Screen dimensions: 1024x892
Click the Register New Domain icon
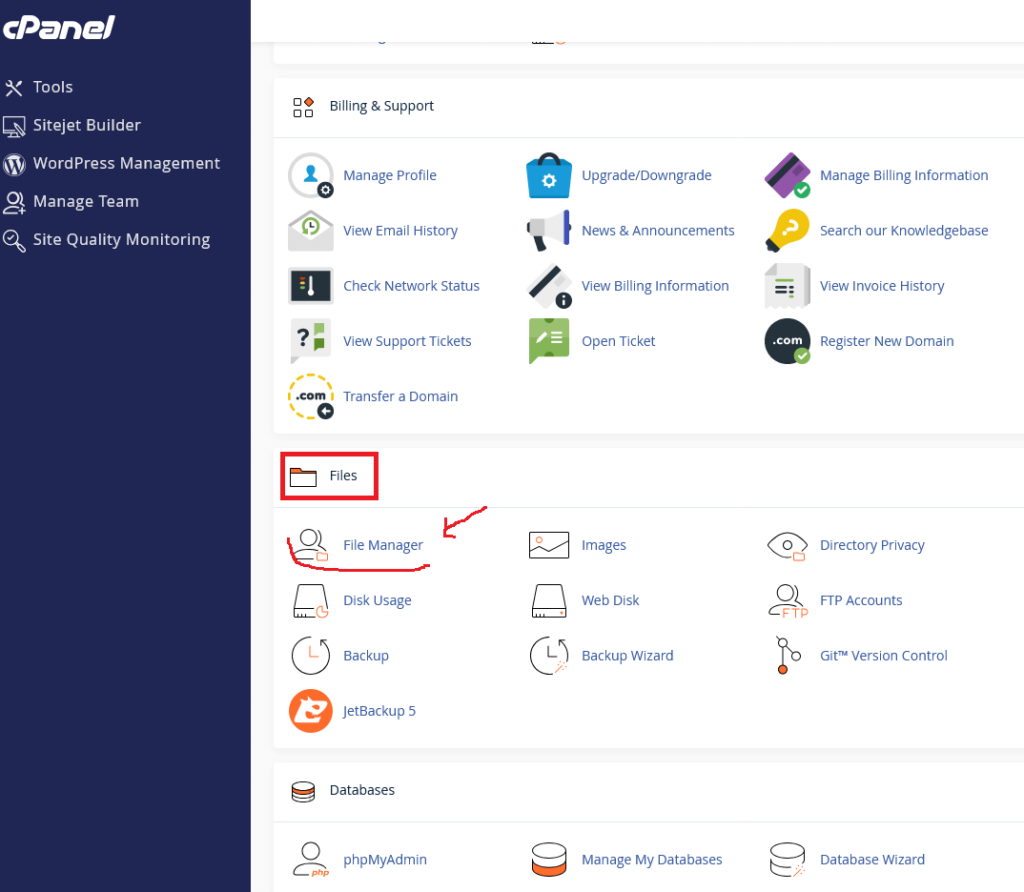[787, 341]
